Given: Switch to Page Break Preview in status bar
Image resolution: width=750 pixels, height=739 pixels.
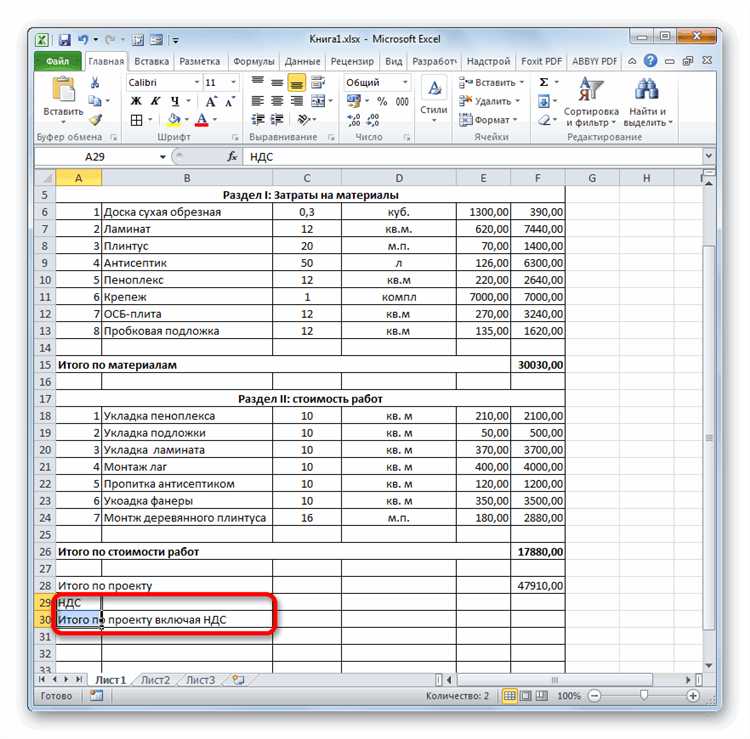Looking at the screenshot, I should click(x=541, y=695).
